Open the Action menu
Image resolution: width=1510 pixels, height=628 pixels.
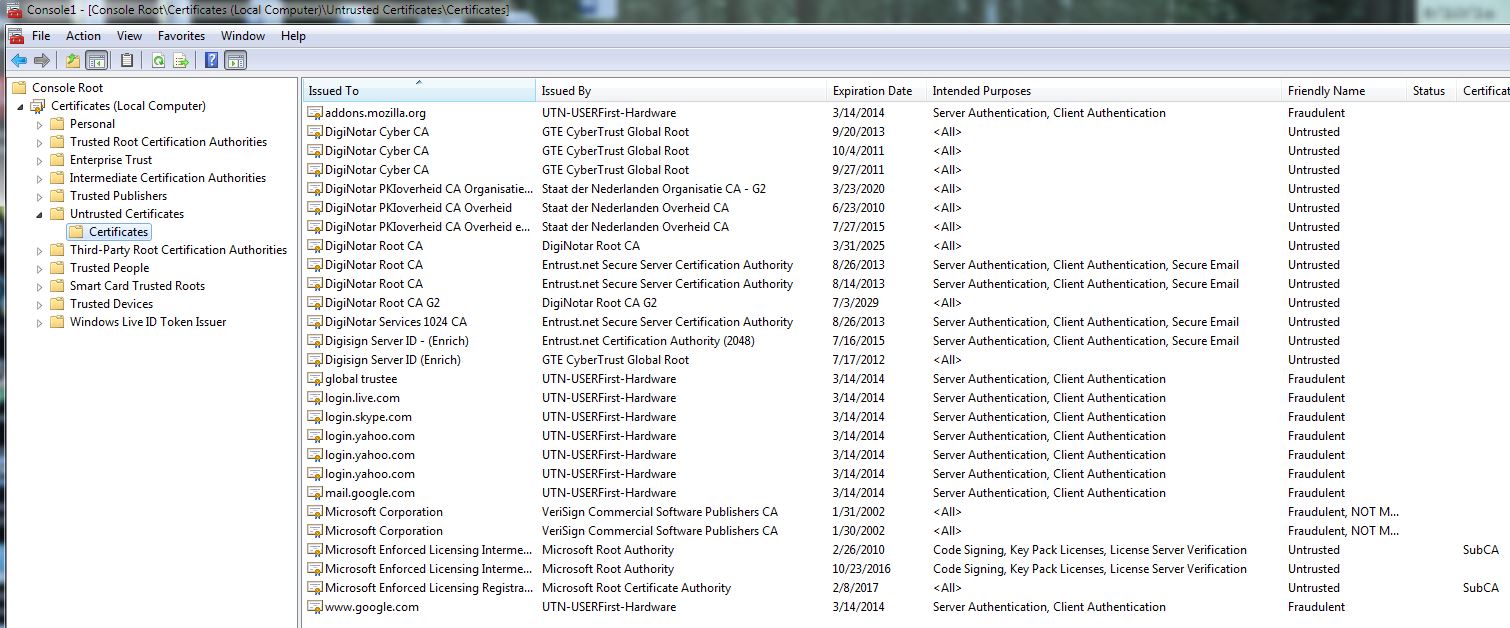coord(84,36)
